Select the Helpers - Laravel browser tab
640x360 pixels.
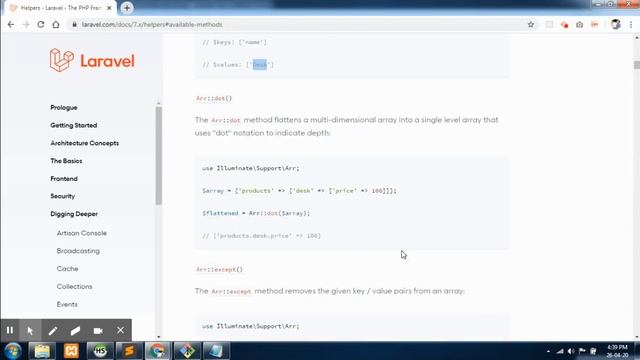click(61, 8)
